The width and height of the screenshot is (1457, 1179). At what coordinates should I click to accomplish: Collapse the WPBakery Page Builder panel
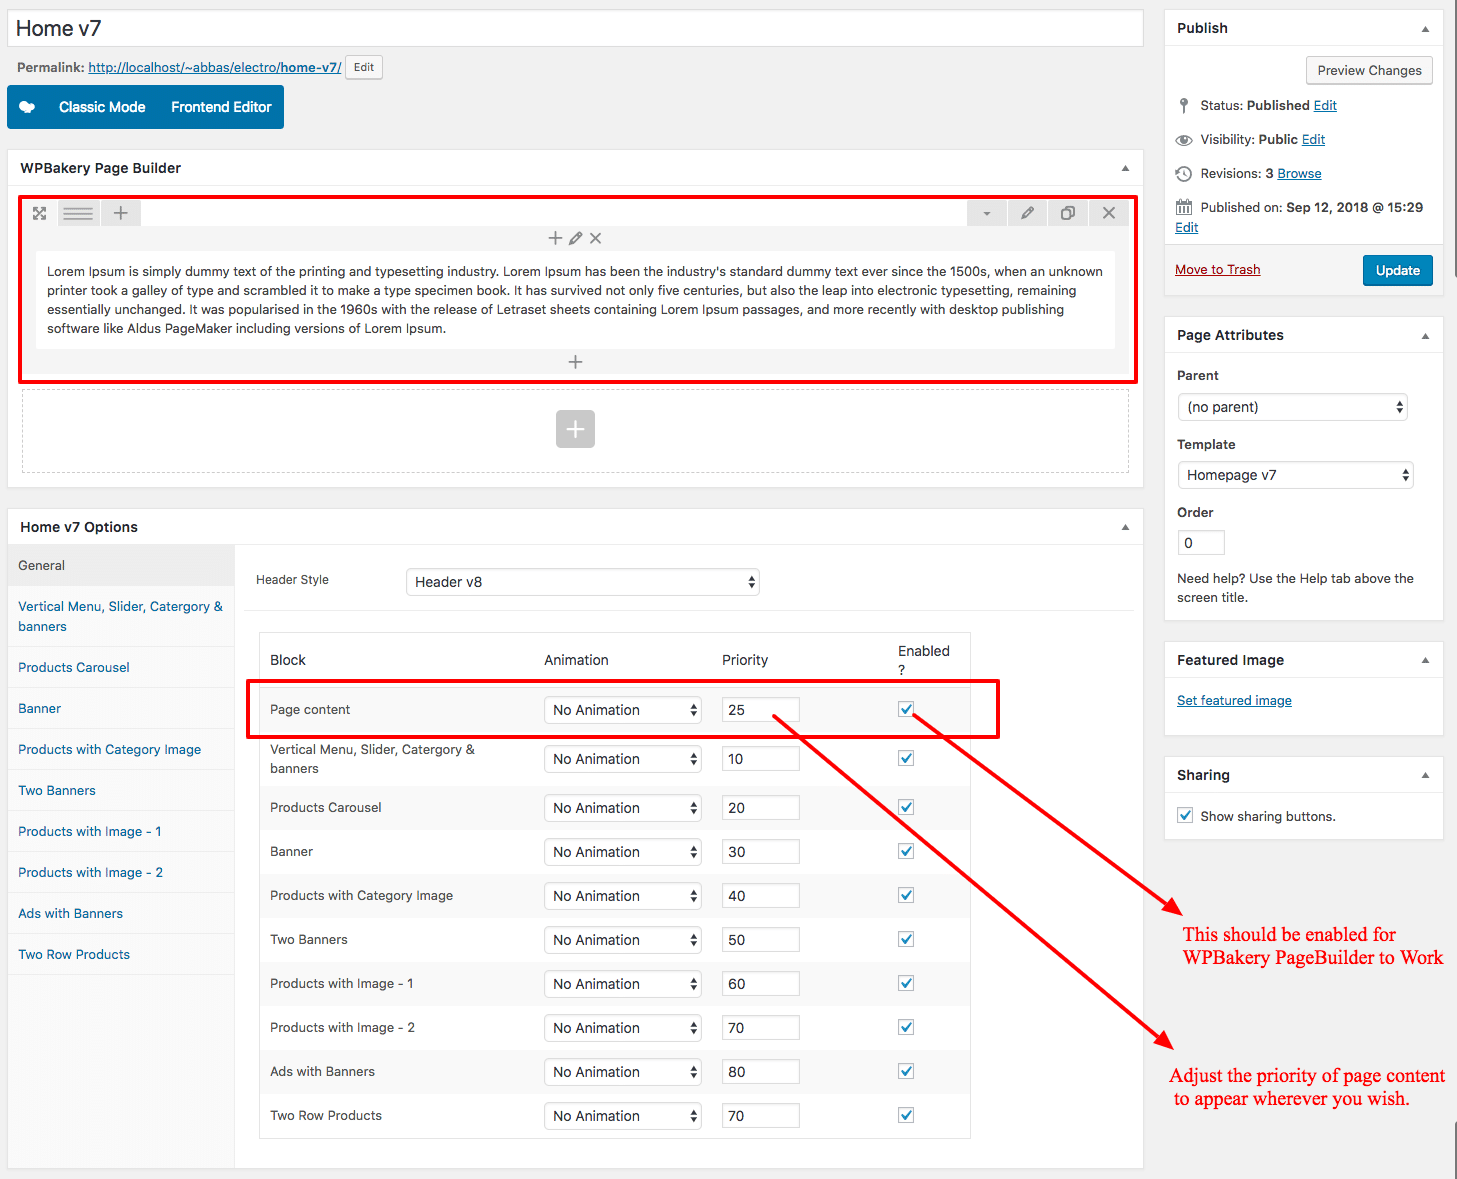coord(1125,168)
